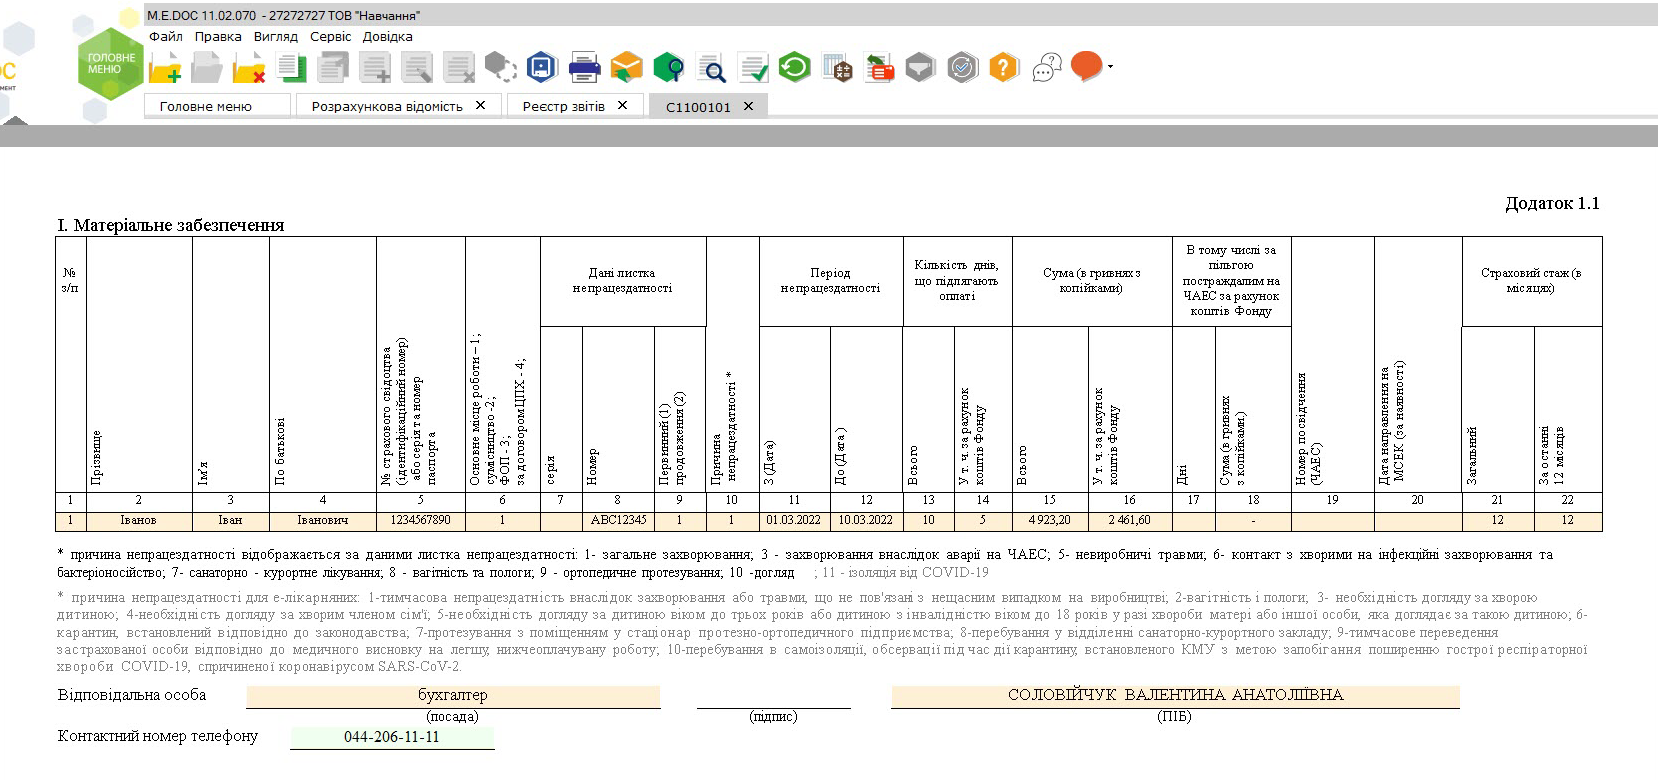Click the orange envelope send icon
The image size is (1658, 780).
[626, 67]
